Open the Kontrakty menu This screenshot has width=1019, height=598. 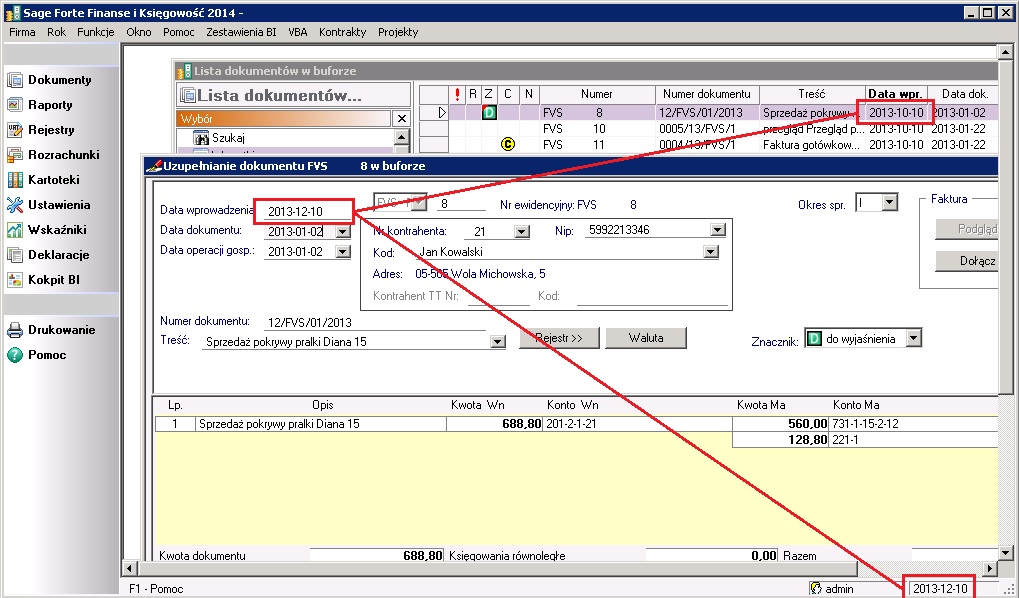(342, 32)
